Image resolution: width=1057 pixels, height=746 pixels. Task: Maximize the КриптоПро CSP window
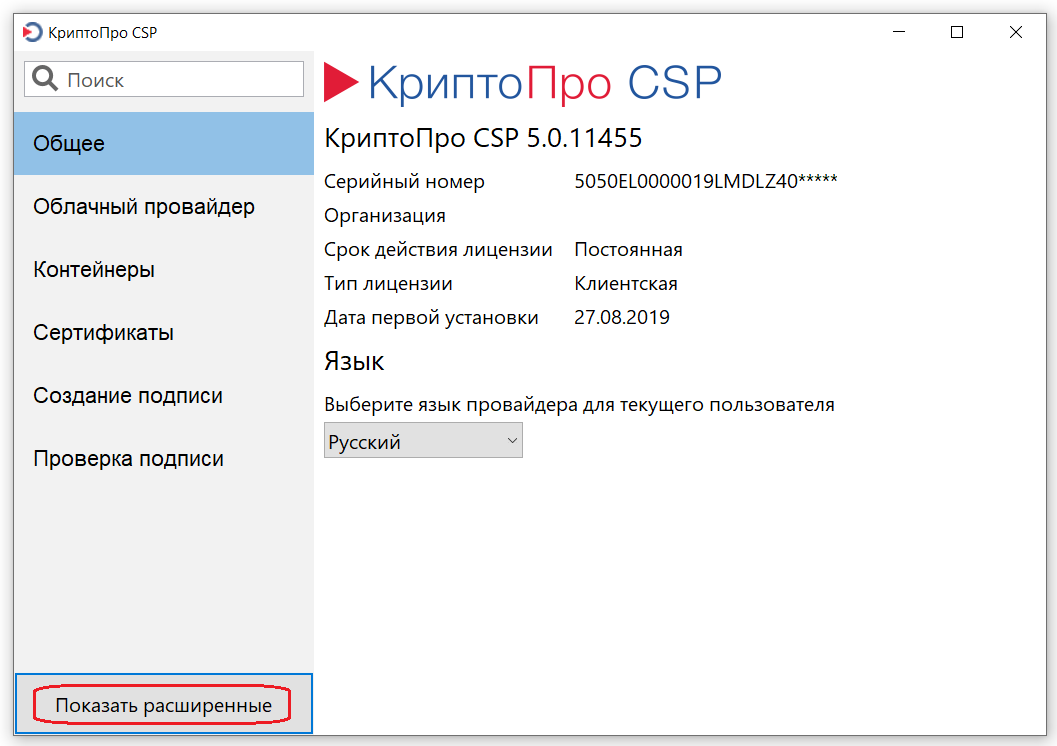(957, 32)
